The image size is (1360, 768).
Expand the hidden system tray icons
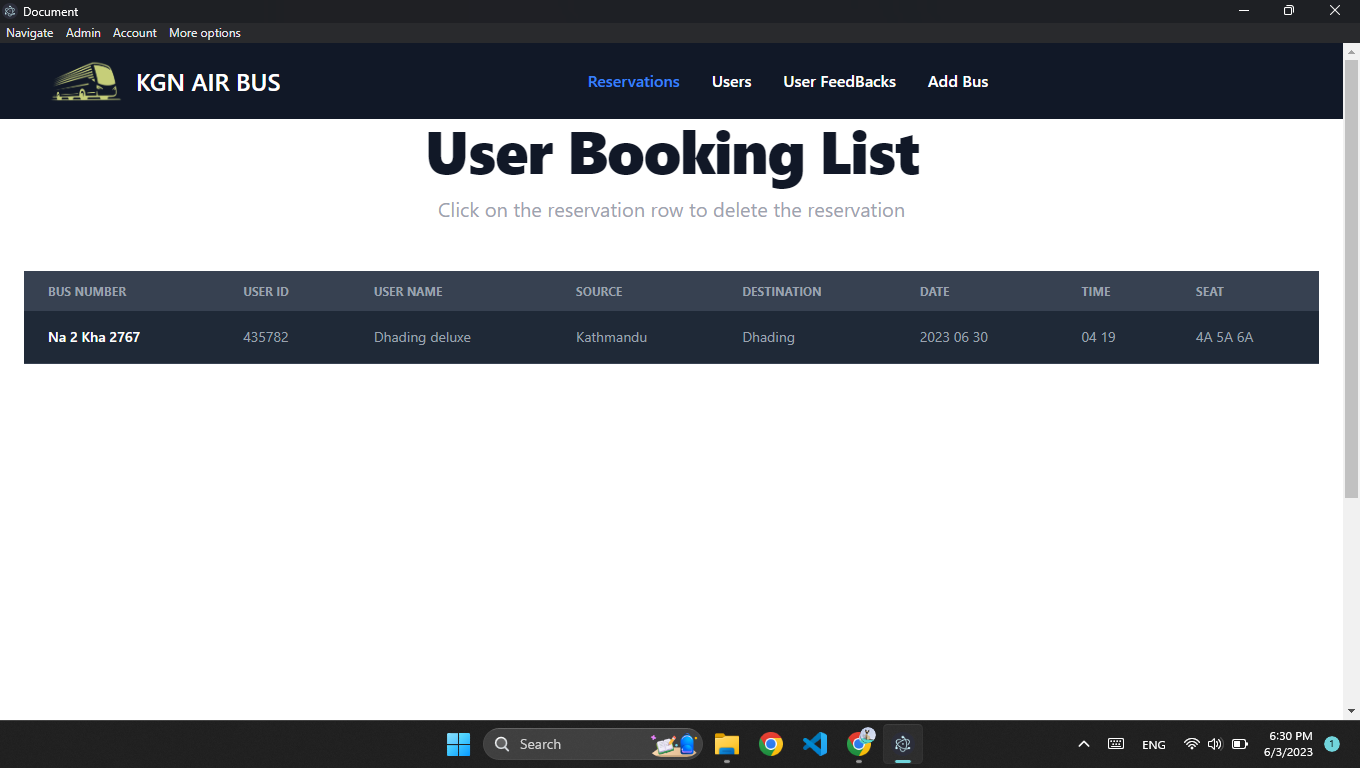[1083, 744]
